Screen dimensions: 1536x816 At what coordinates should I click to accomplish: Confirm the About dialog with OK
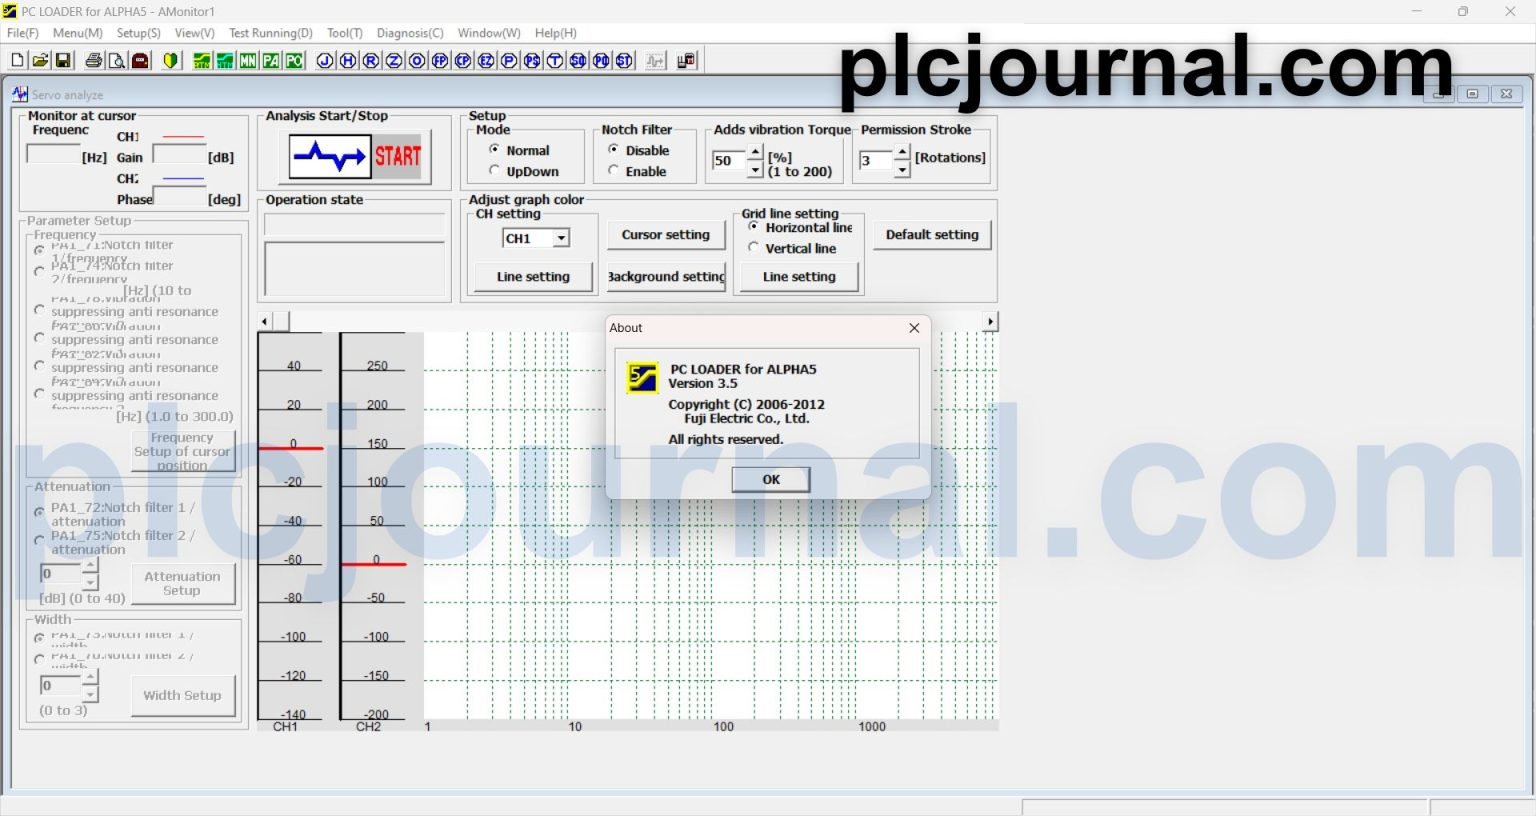pos(770,479)
